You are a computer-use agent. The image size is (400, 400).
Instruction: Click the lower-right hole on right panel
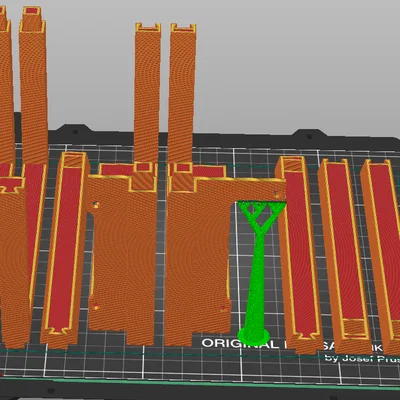coord(224,309)
